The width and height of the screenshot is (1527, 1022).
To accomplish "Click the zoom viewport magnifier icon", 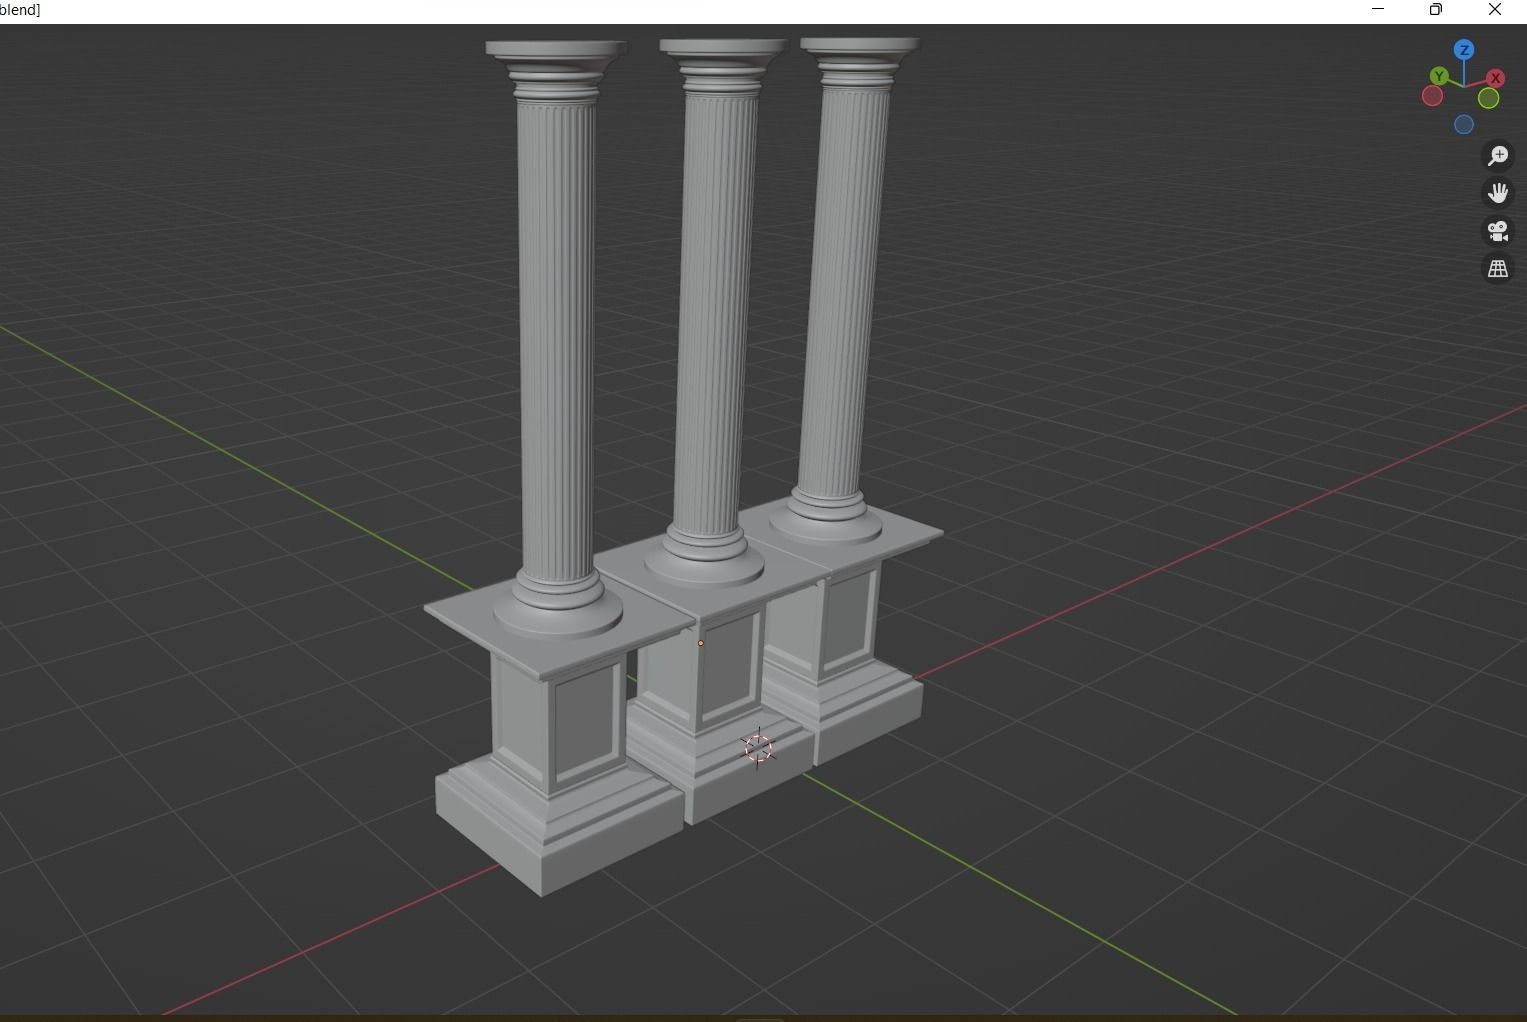I will point(1498,156).
